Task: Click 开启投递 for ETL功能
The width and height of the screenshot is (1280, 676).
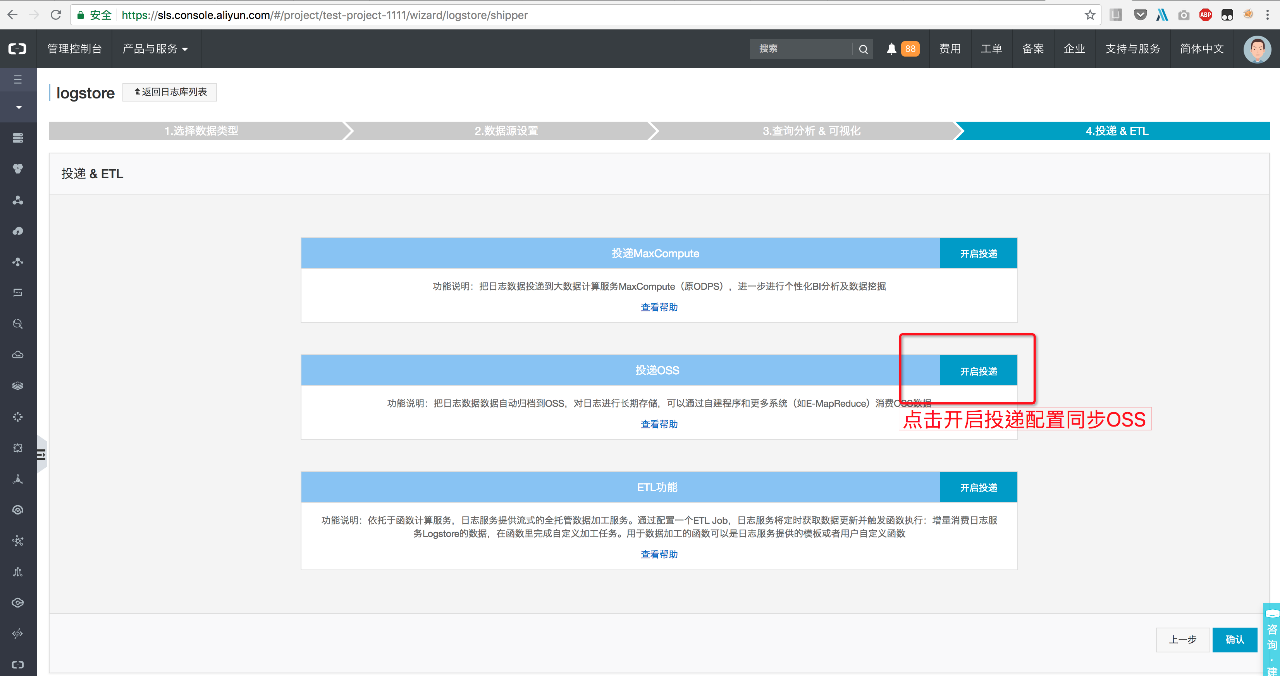Action: pos(978,487)
